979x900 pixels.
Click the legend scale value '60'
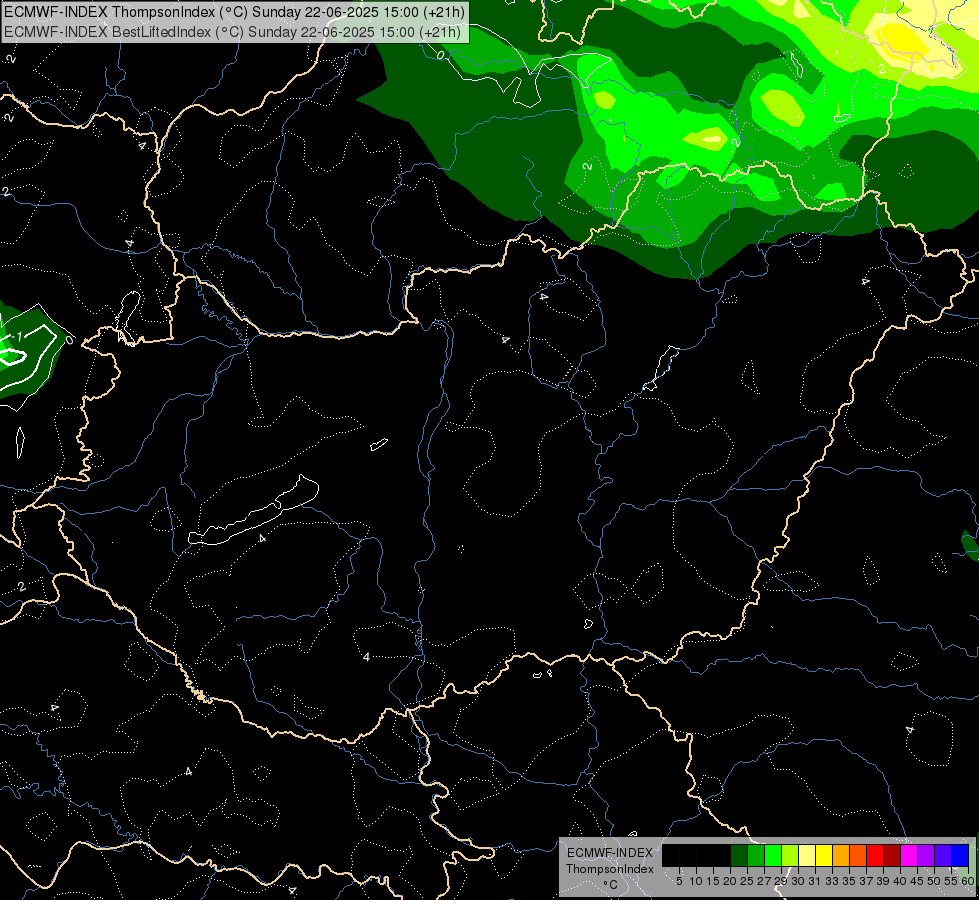pyautogui.click(x=968, y=881)
